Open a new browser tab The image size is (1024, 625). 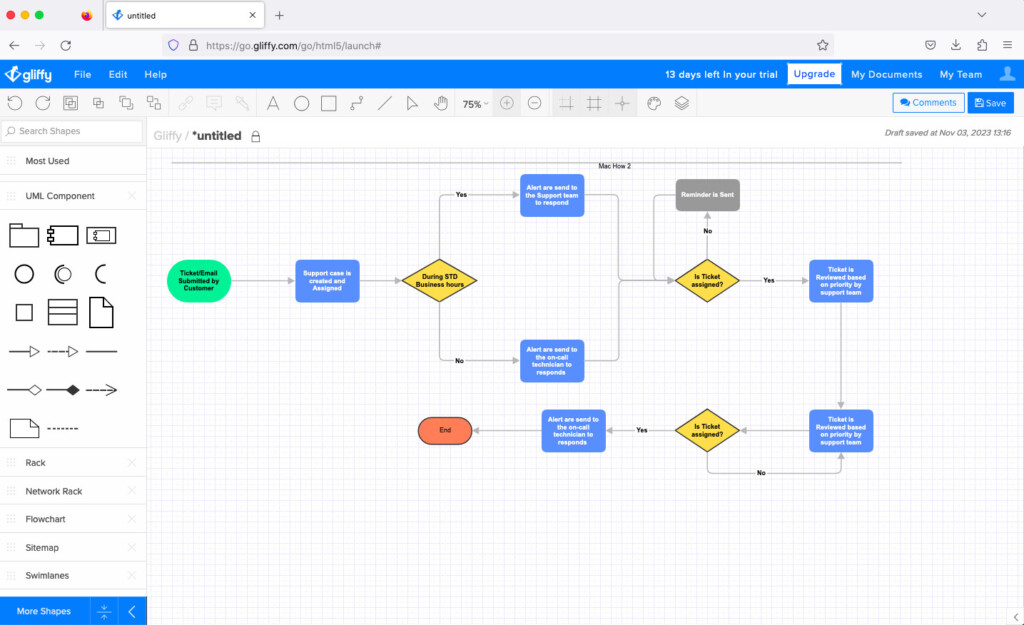(x=279, y=15)
